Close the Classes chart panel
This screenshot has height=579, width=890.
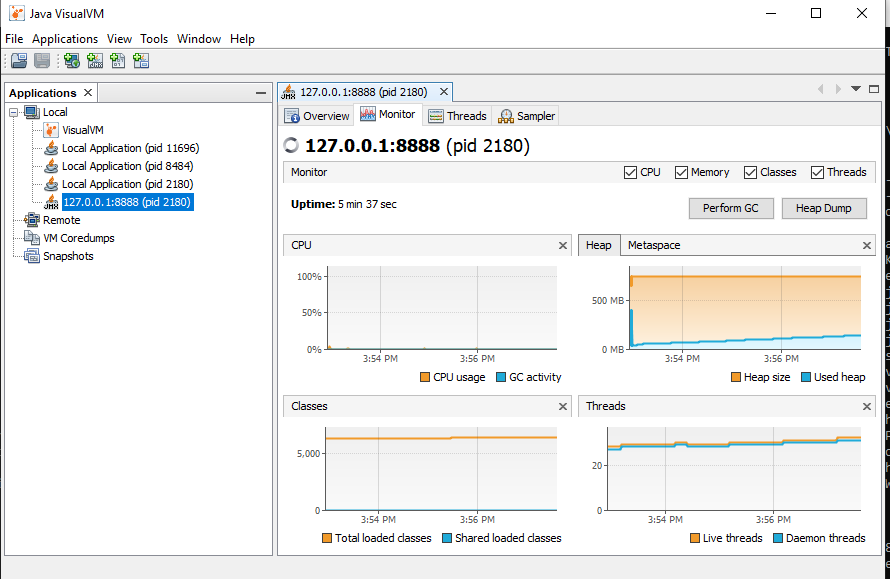click(562, 406)
